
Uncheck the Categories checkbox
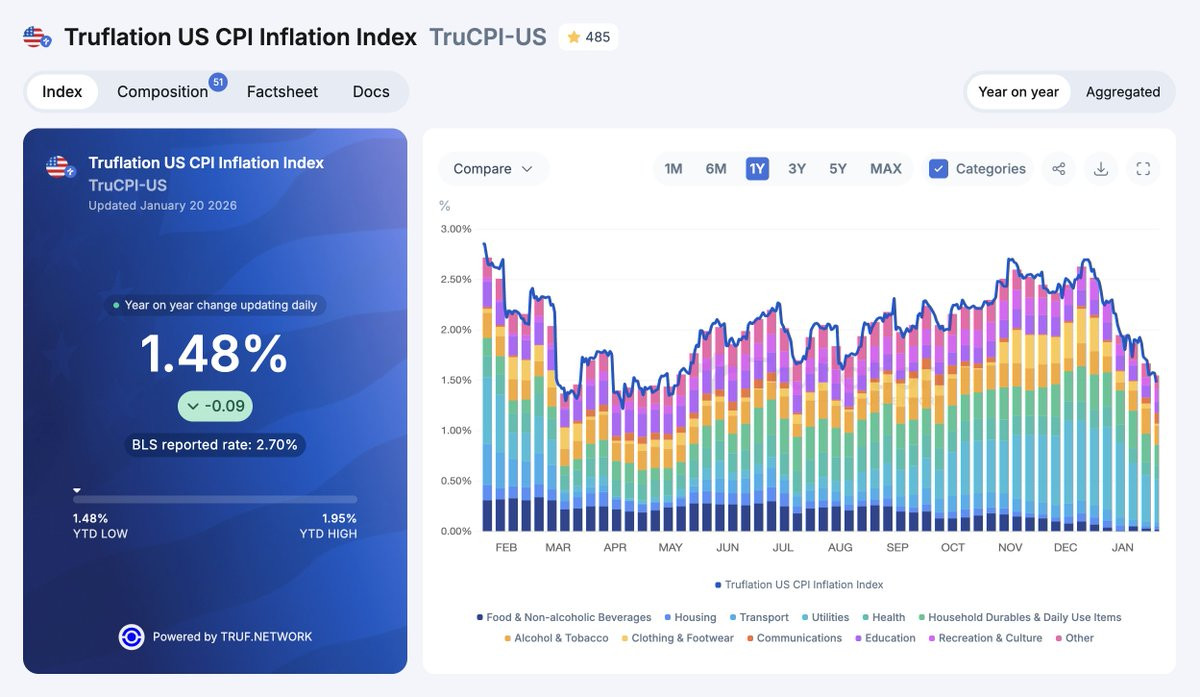coord(938,169)
